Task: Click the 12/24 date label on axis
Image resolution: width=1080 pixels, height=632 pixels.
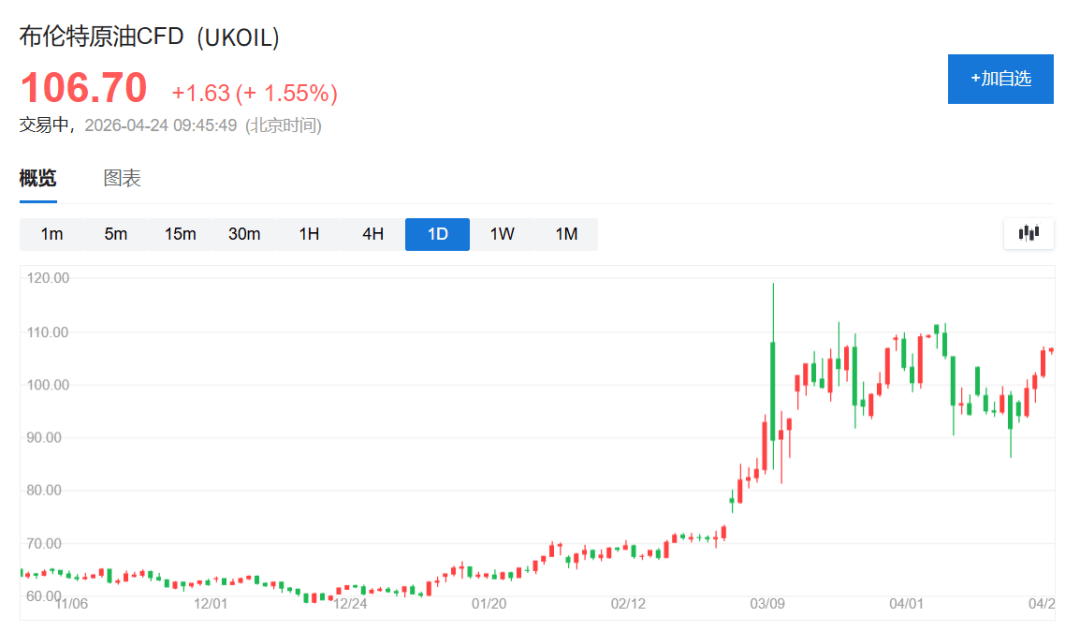Action: (350, 604)
